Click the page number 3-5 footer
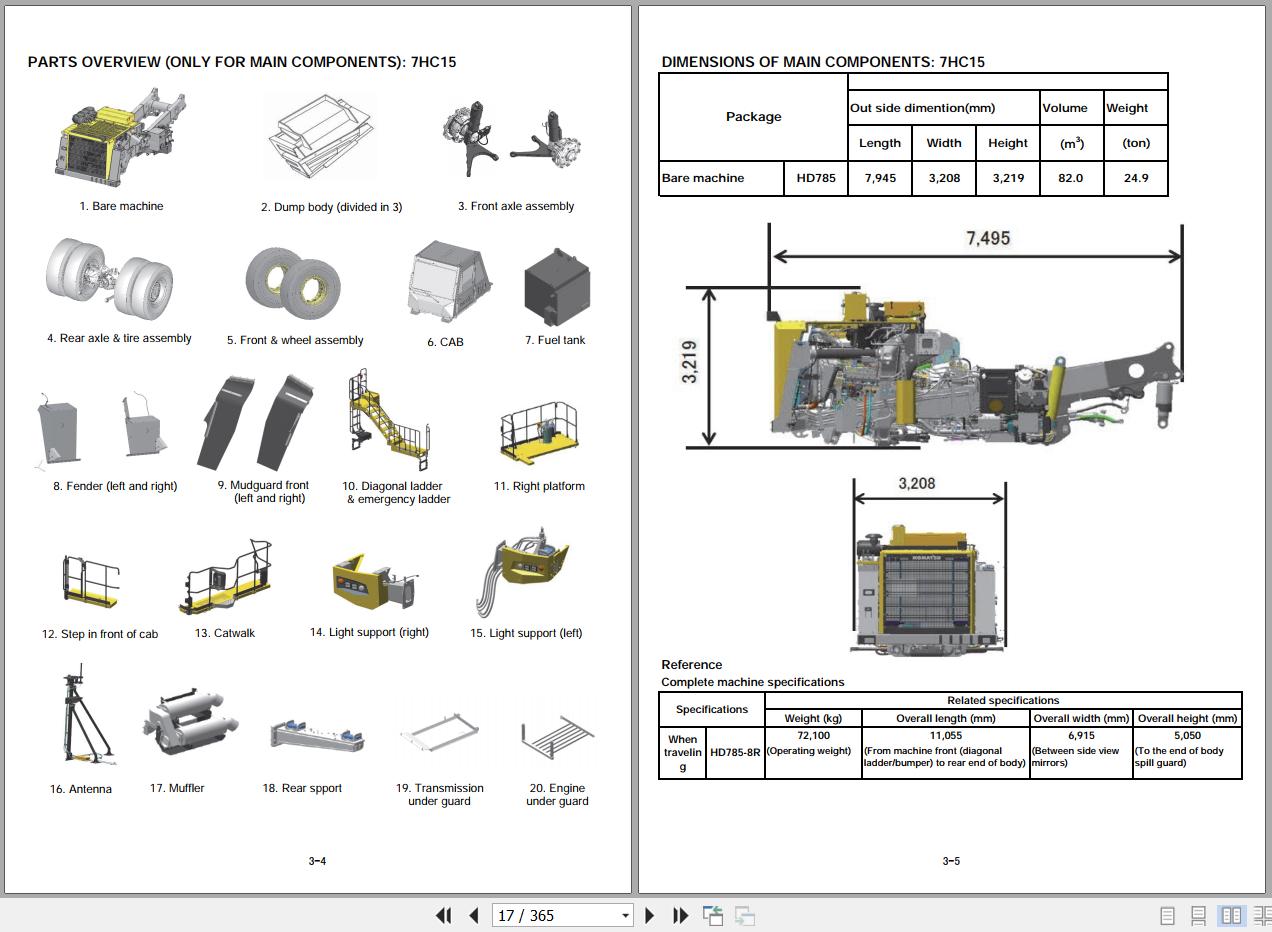The height and width of the screenshot is (932, 1272). (951, 861)
